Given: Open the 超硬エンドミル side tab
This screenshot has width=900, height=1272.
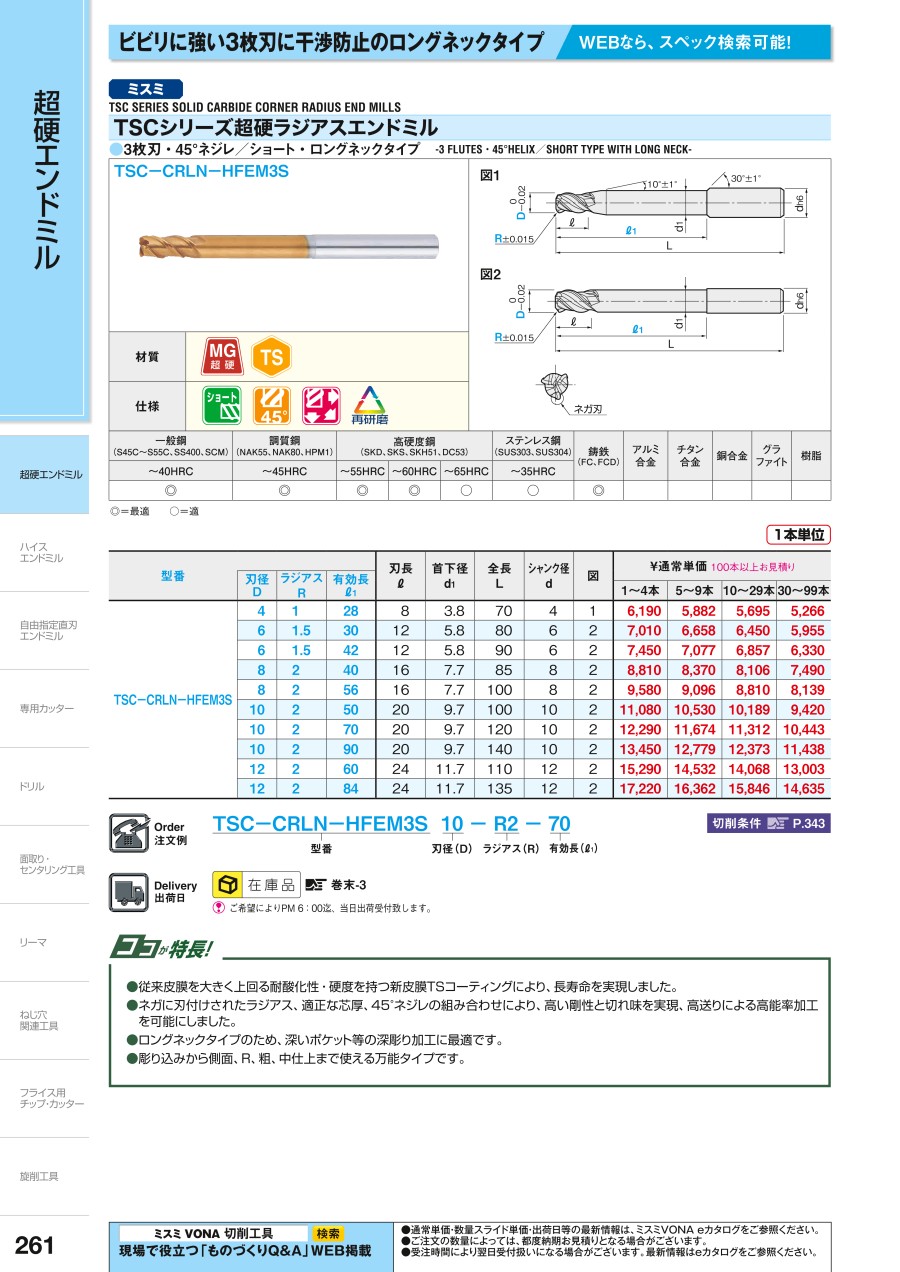Looking at the screenshot, I should pos(50,474).
